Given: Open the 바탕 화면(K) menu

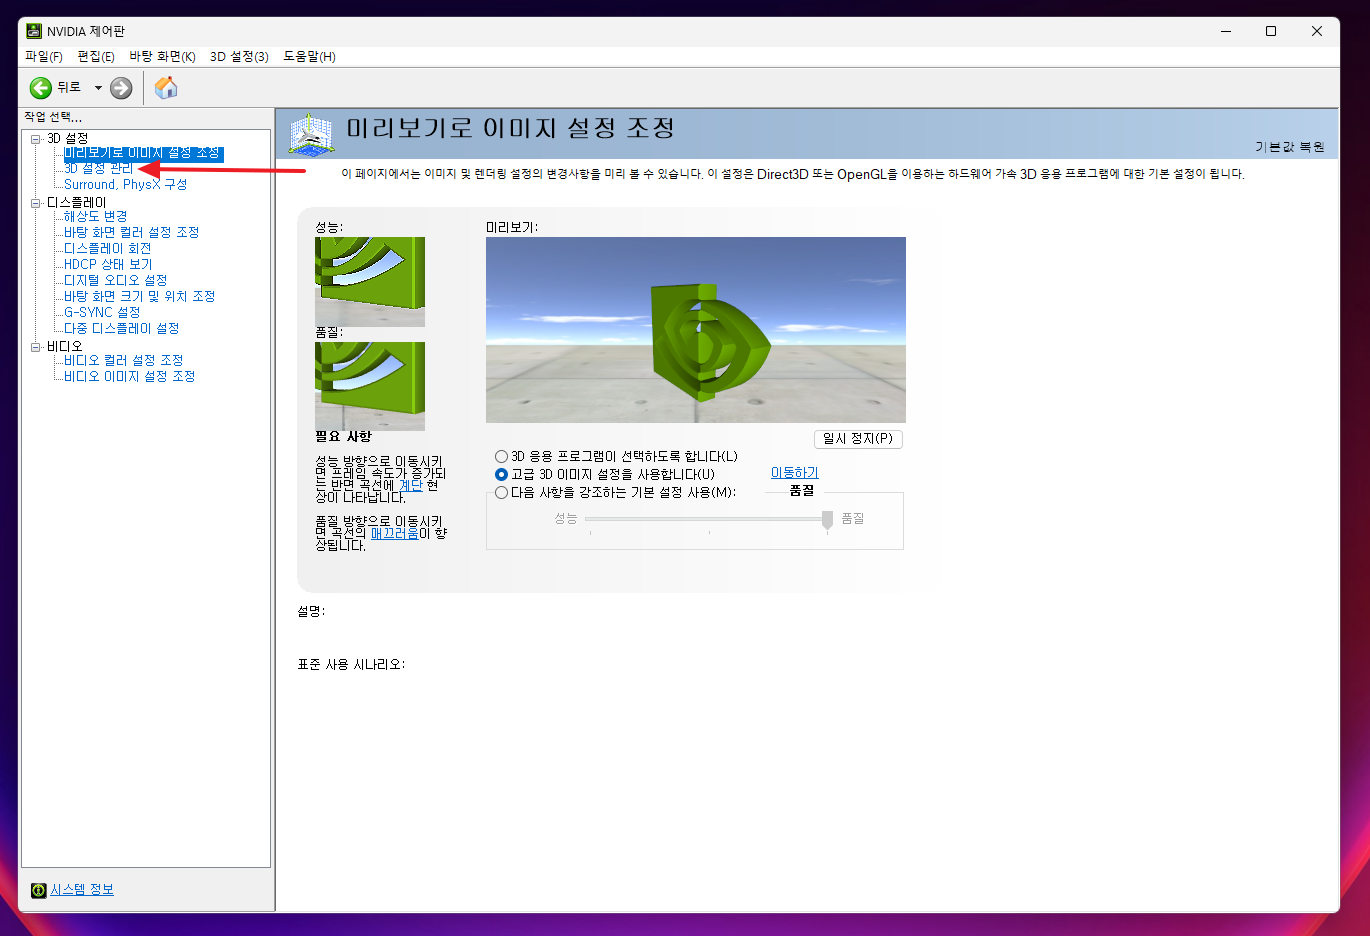Looking at the screenshot, I should [x=162, y=56].
